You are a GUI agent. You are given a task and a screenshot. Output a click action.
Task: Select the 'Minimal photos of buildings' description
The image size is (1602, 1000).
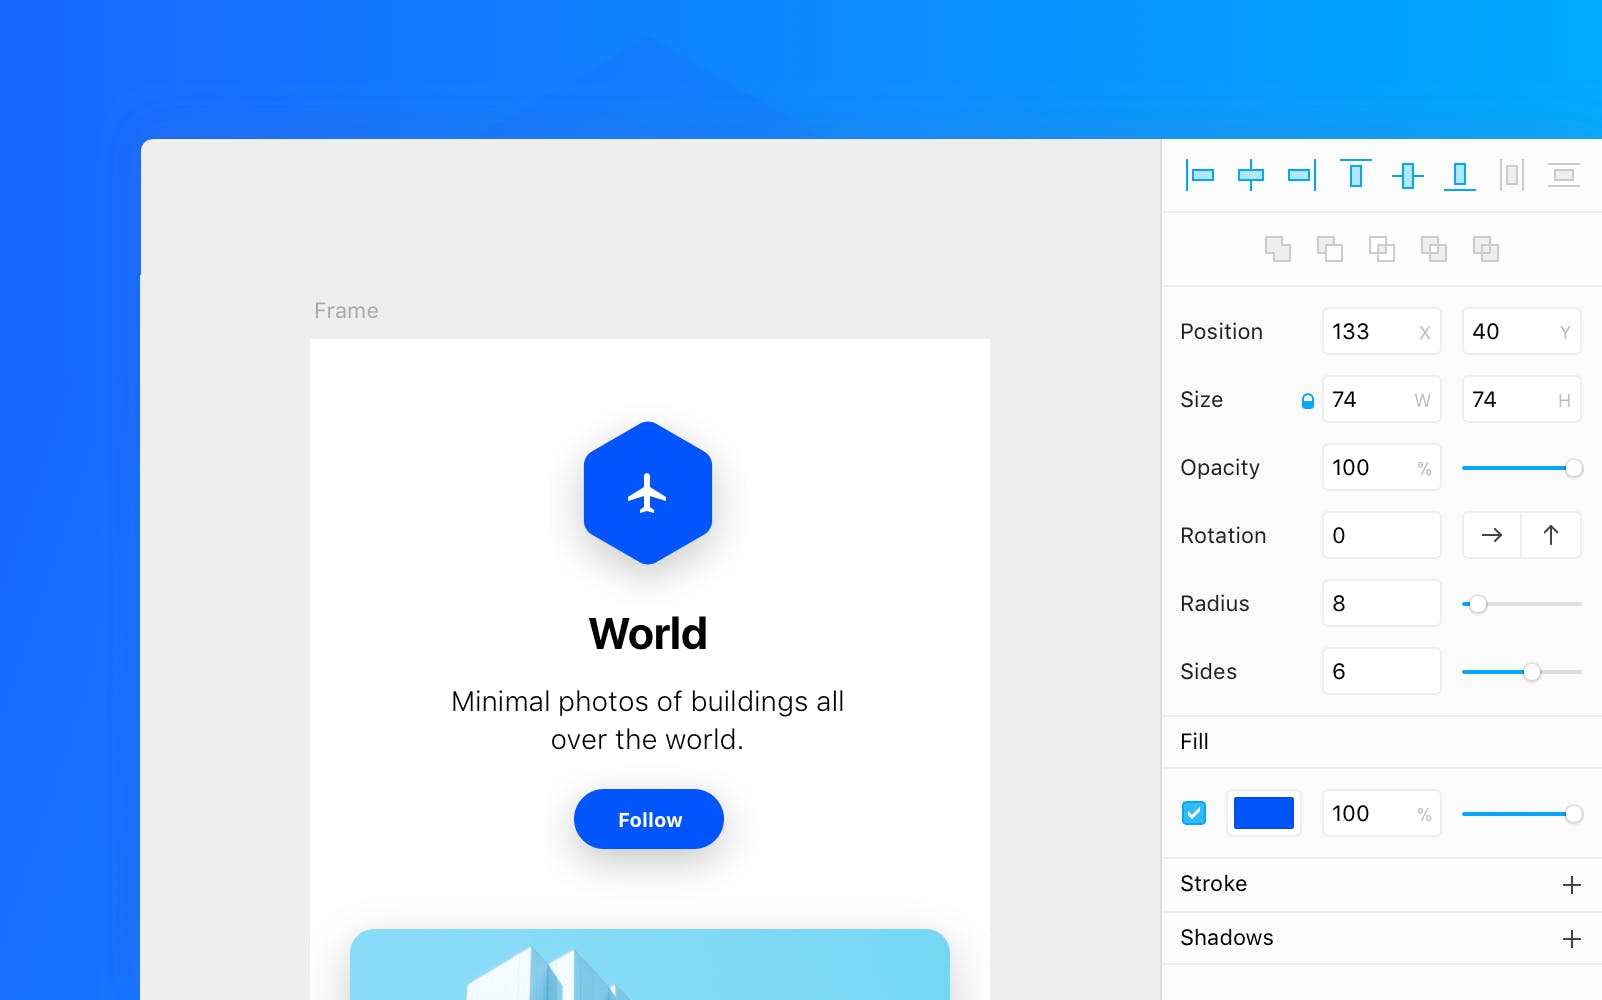point(648,720)
